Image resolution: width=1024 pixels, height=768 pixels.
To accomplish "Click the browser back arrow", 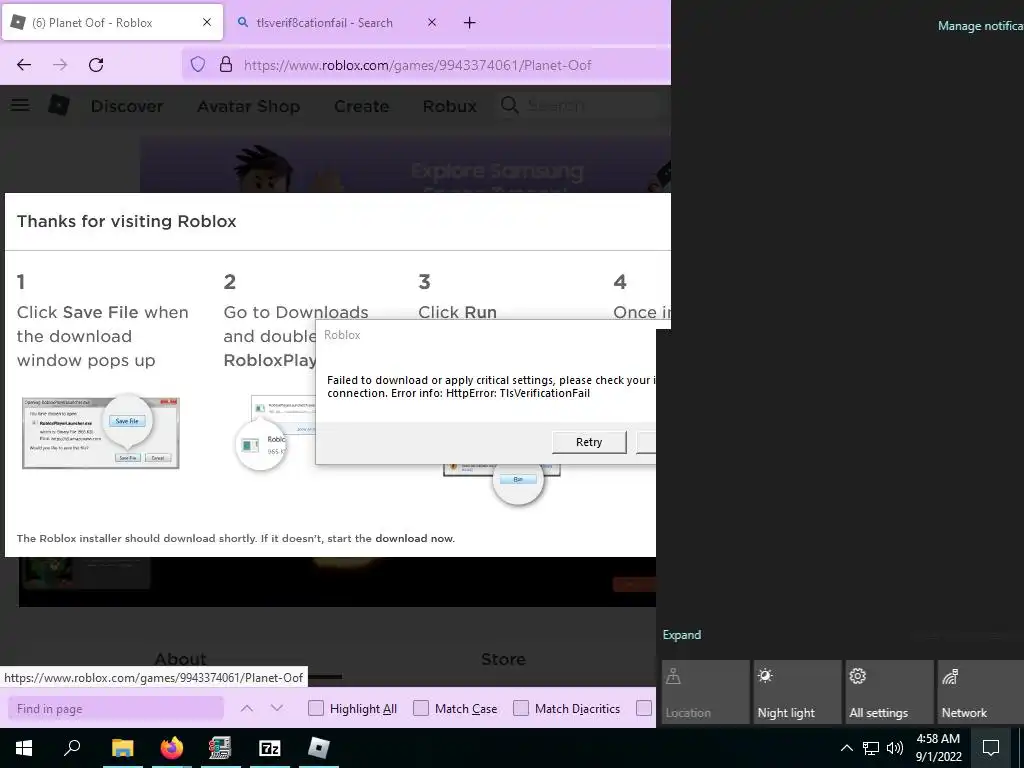I will tap(24, 65).
